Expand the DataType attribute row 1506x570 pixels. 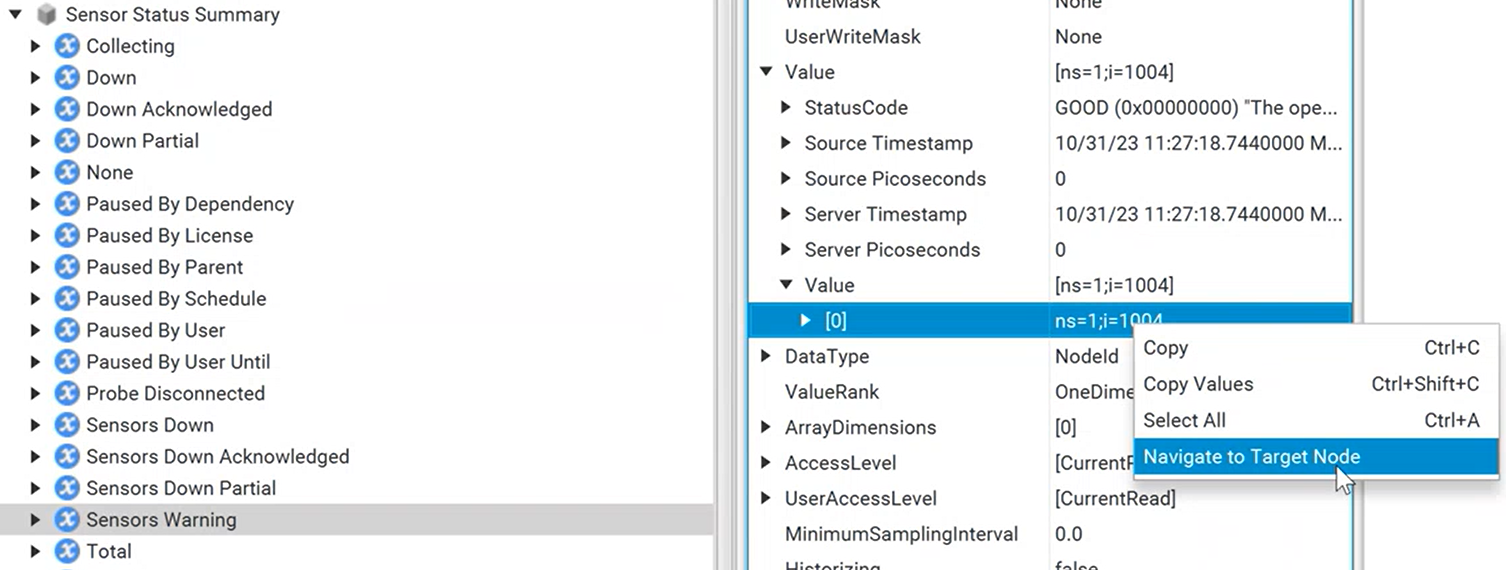click(766, 357)
